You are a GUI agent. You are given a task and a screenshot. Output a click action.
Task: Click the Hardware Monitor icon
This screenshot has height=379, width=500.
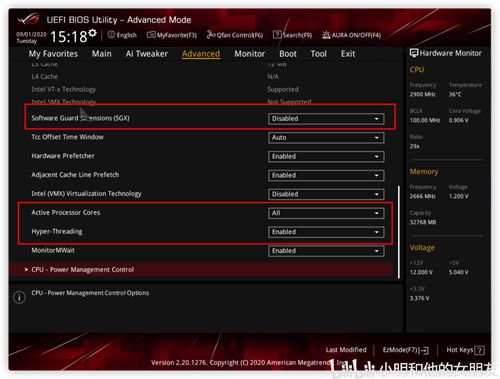[x=414, y=53]
